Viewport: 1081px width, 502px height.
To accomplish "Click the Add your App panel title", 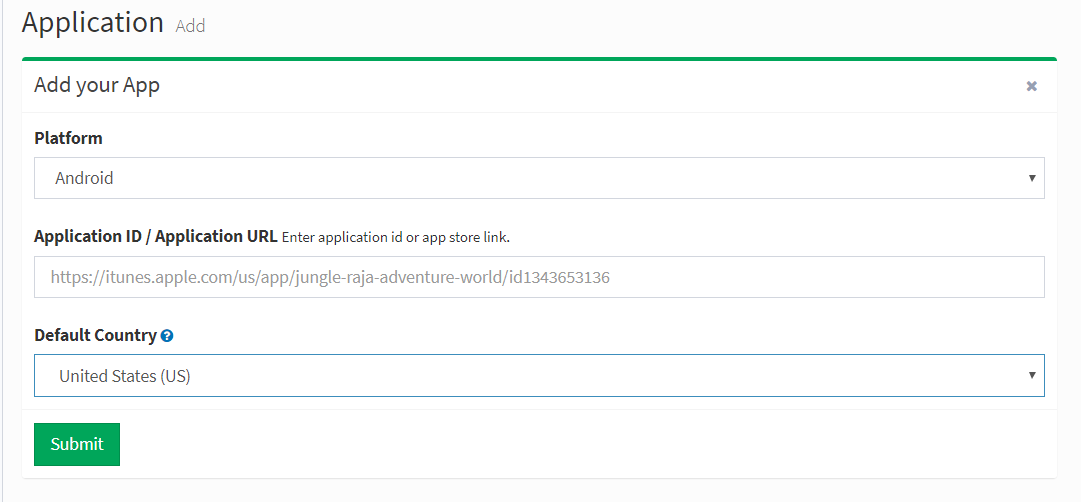I will pos(97,85).
